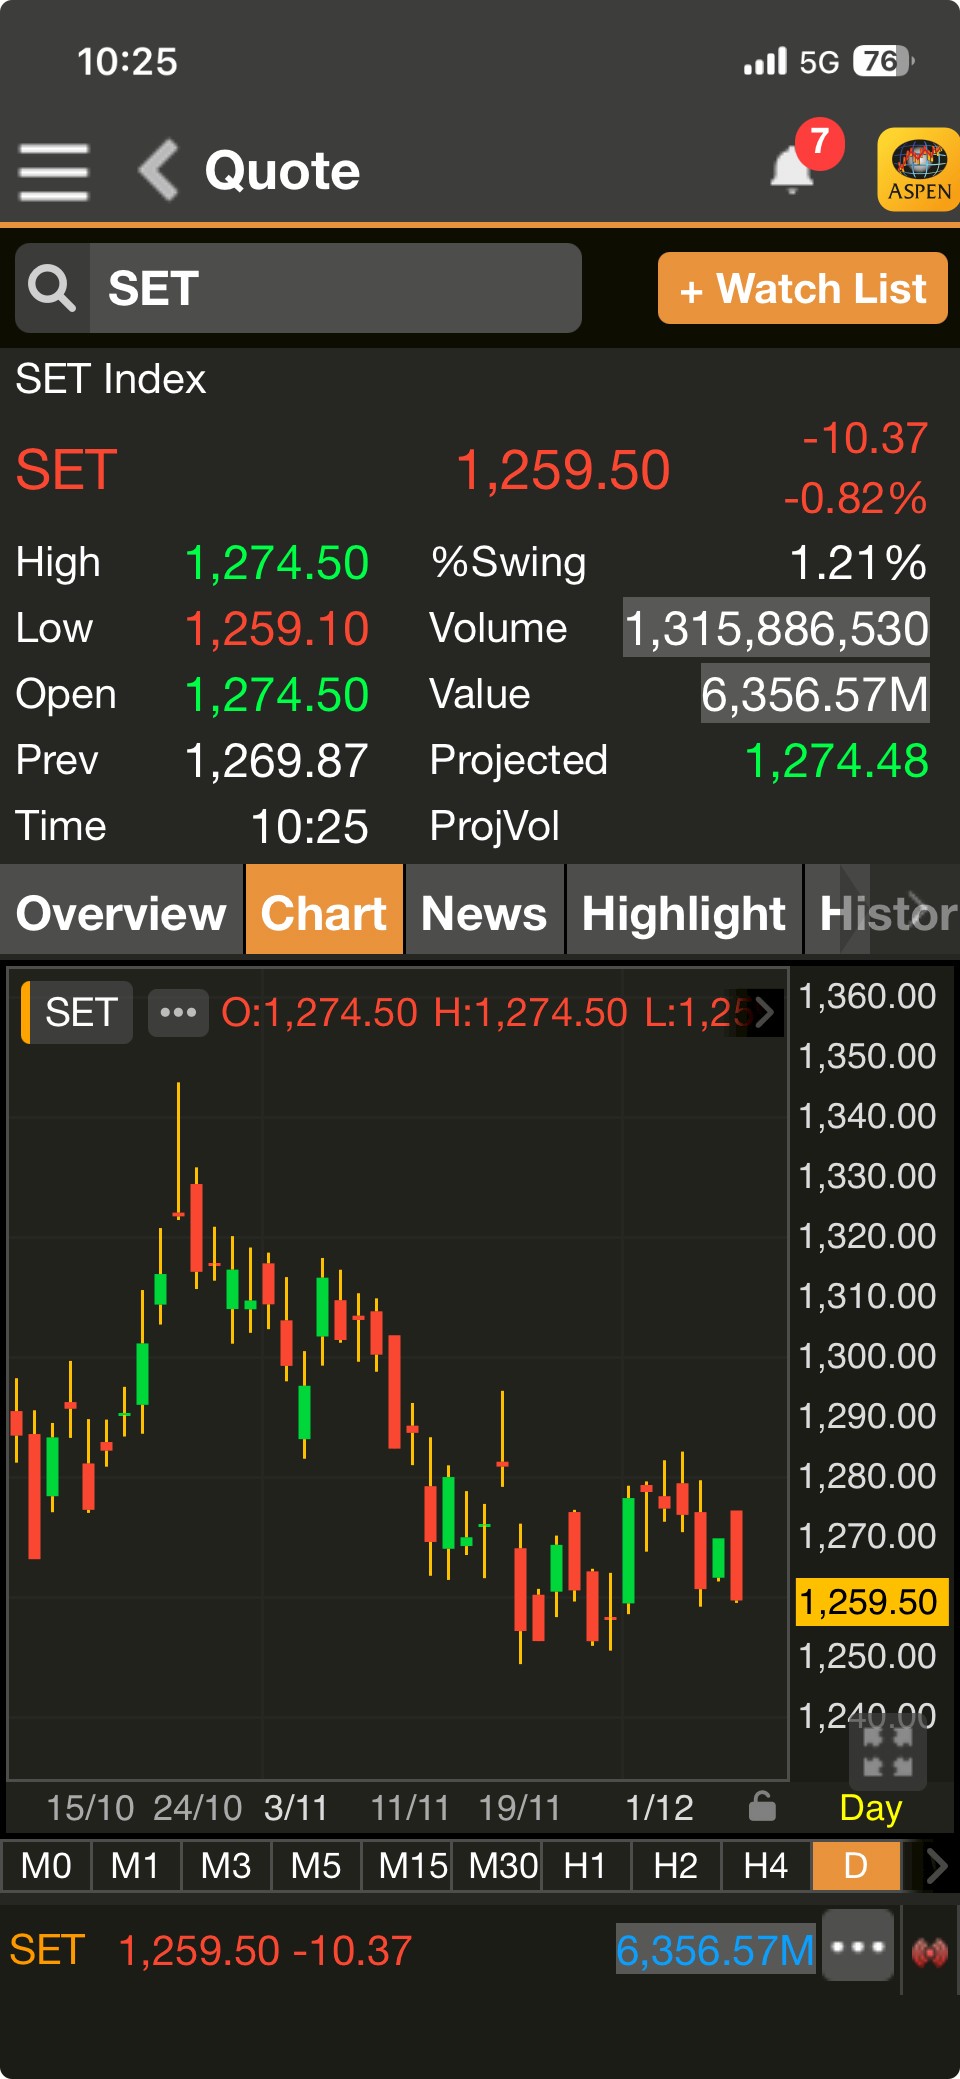The image size is (960, 2079).
Task: Open chart options ellipsis next to SET
Action: [x=178, y=1012]
